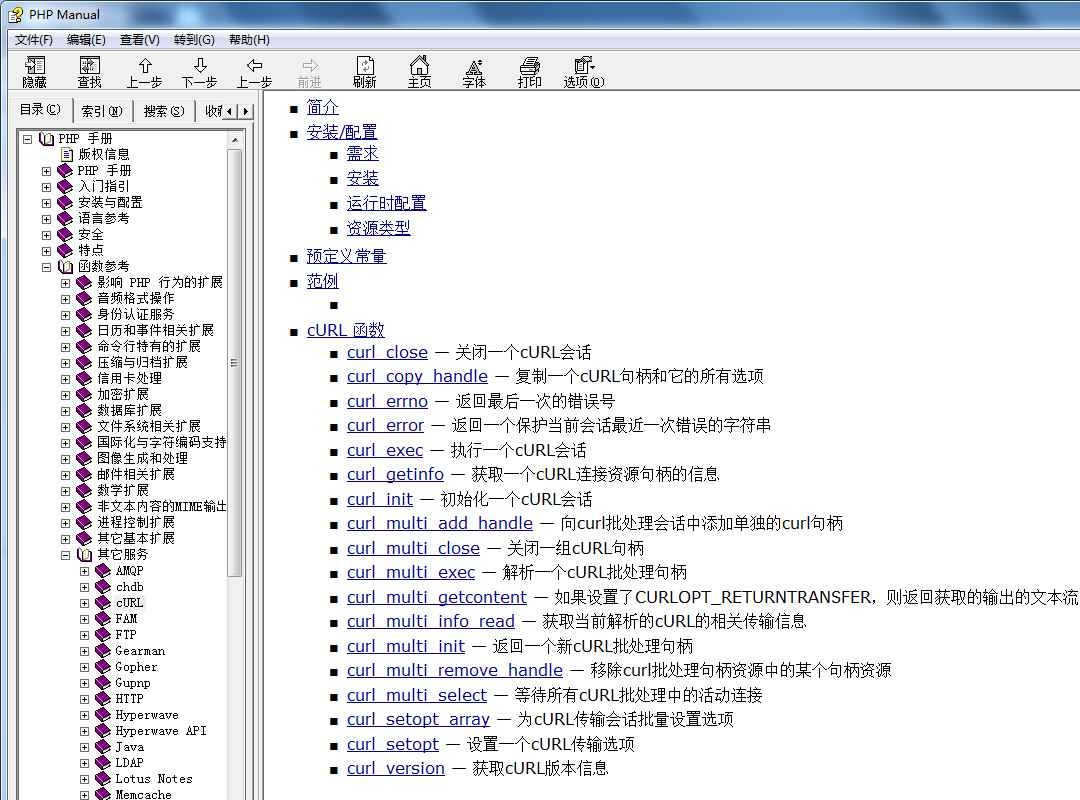Viewport: 1080px width, 800px height.
Task: Follow the curl_getinfo link
Action: pos(395,475)
